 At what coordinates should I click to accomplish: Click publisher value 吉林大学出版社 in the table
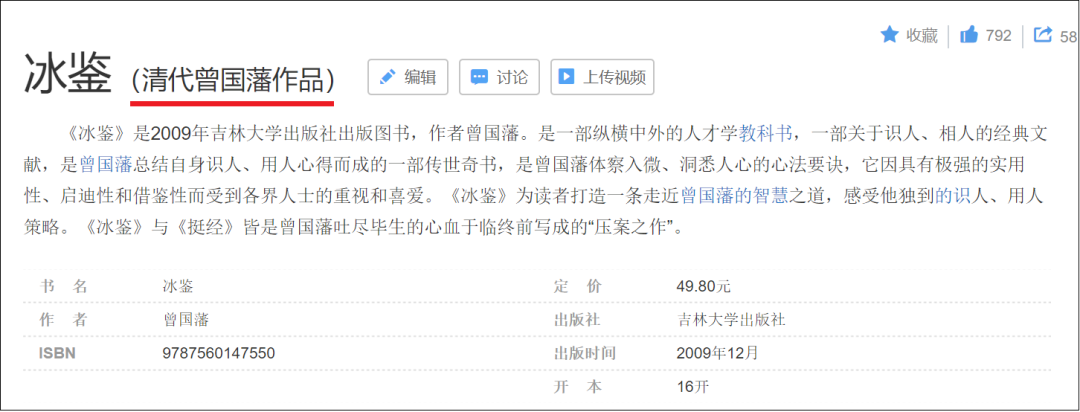pyautogui.click(x=731, y=320)
